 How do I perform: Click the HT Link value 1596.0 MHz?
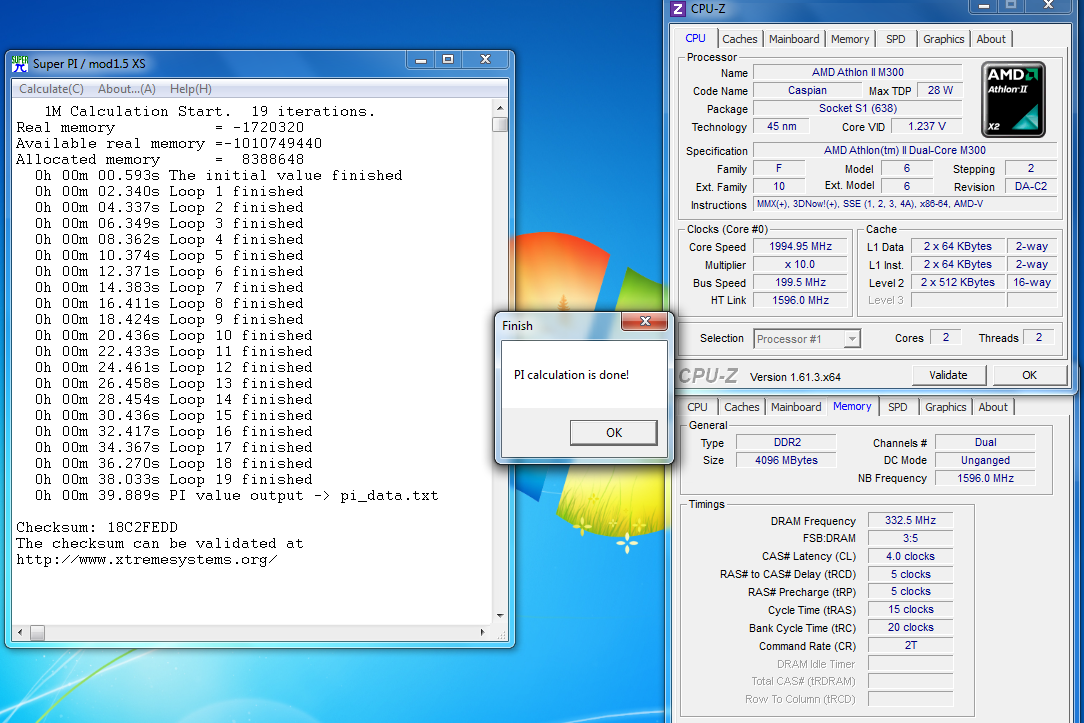[801, 301]
